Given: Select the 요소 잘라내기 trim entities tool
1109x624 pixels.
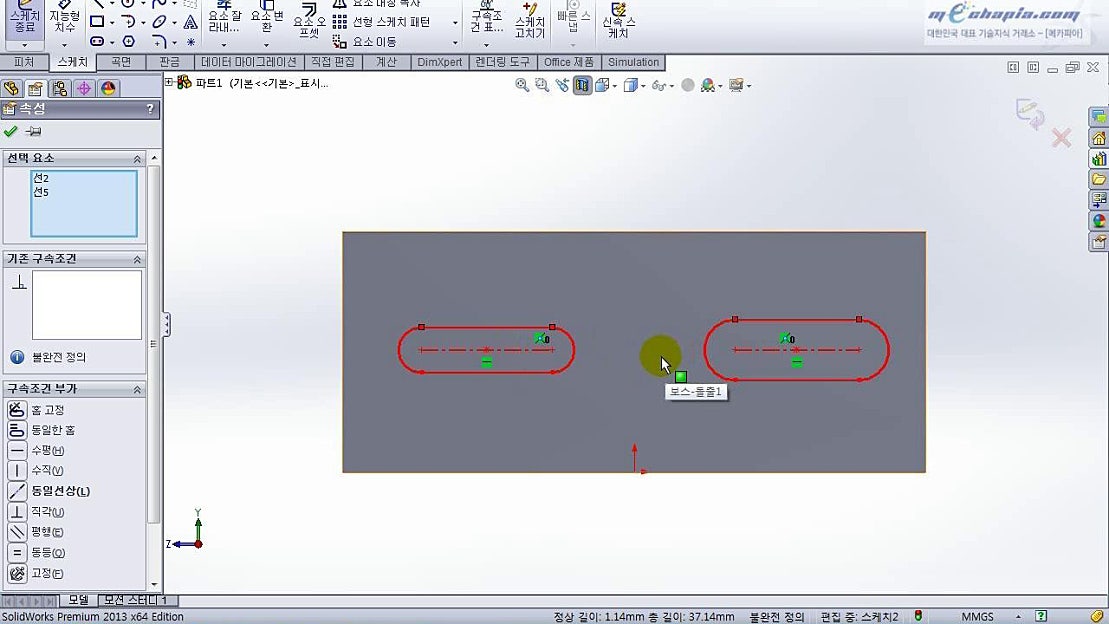Looking at the screenshot, I should click(222, 18).
